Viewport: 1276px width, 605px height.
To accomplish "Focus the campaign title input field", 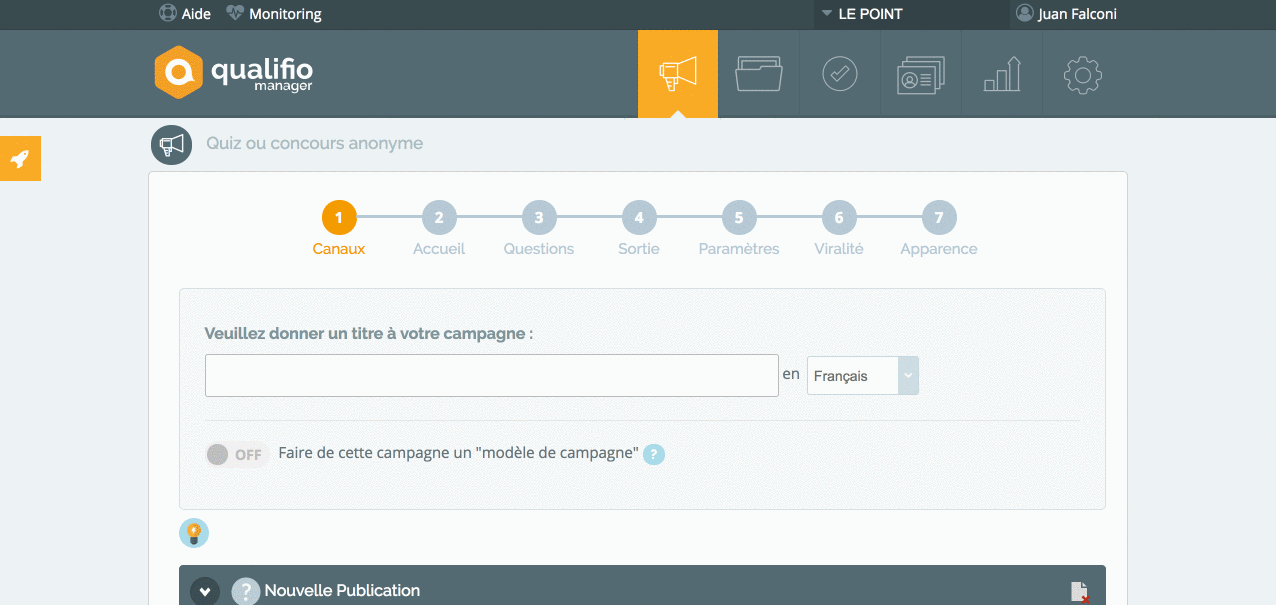I will click(492, 375).
